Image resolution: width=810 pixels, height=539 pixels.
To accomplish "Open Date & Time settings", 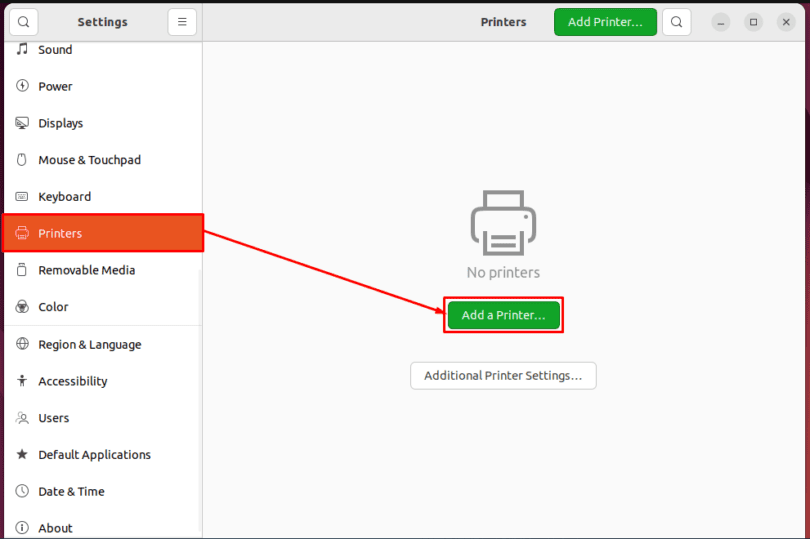I will click(x=102, y=491).
